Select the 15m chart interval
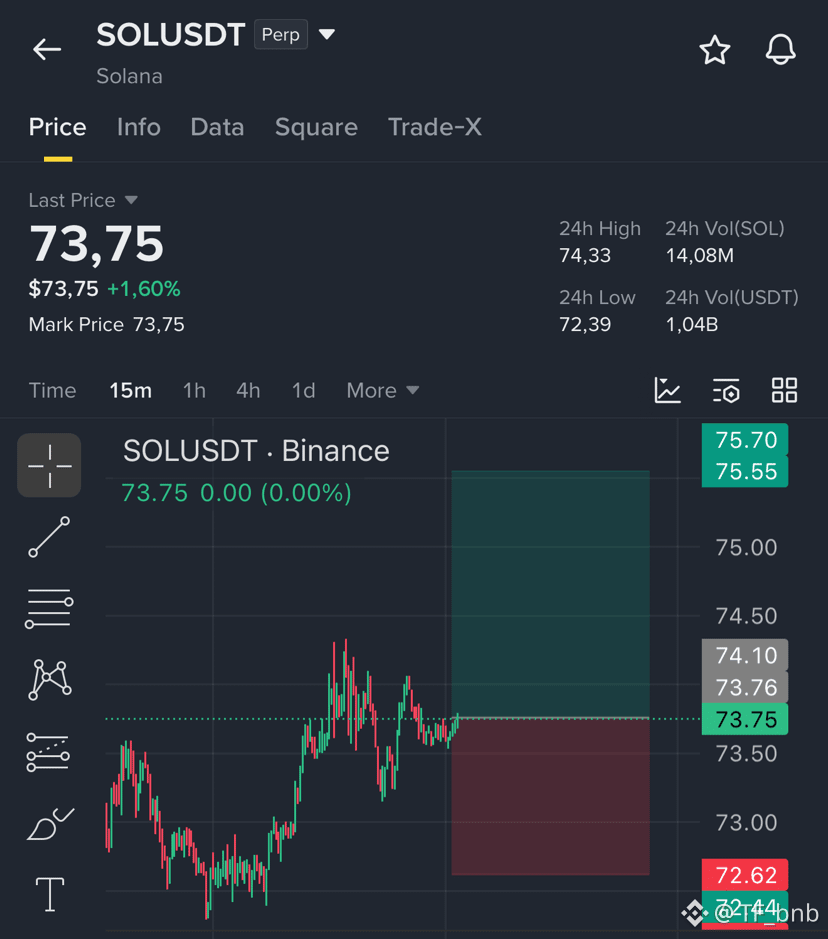828x939 pixels. click(131, 390)
